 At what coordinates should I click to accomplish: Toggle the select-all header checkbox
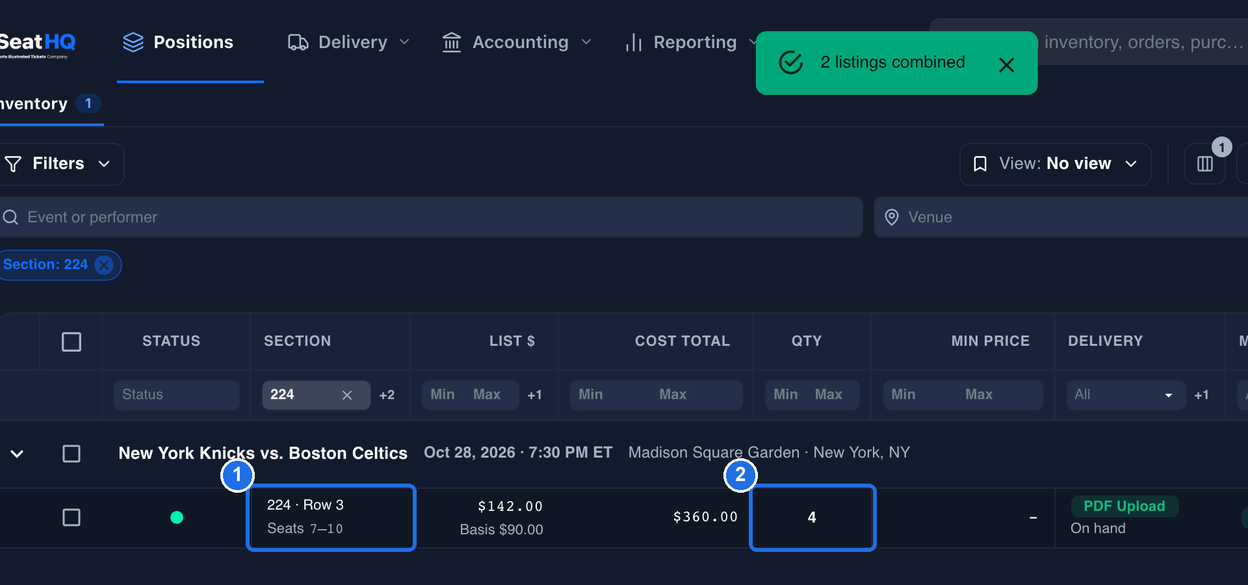point(71,342)
